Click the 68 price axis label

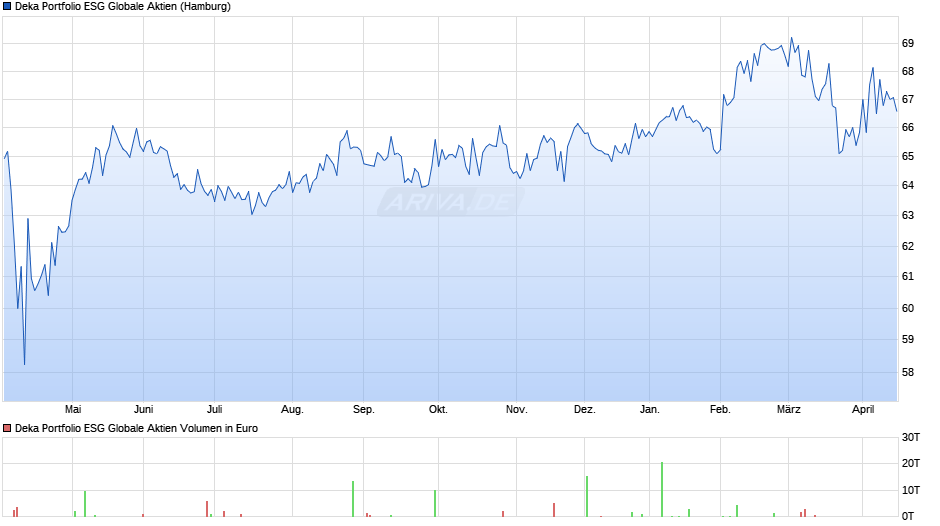coord(908,71)
